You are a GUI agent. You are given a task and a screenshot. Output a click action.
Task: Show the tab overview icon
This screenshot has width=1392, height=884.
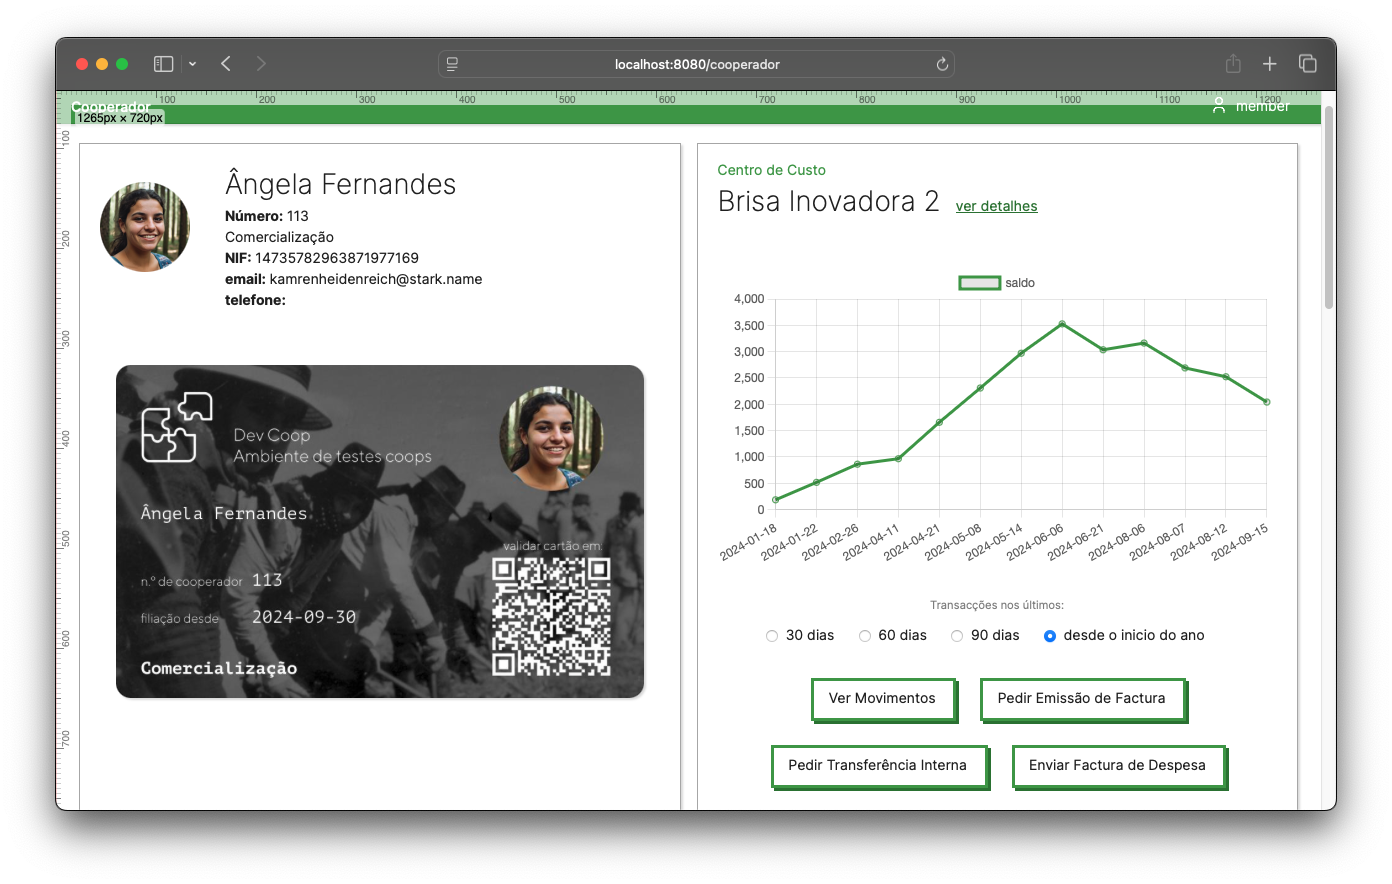point(1307,64)
